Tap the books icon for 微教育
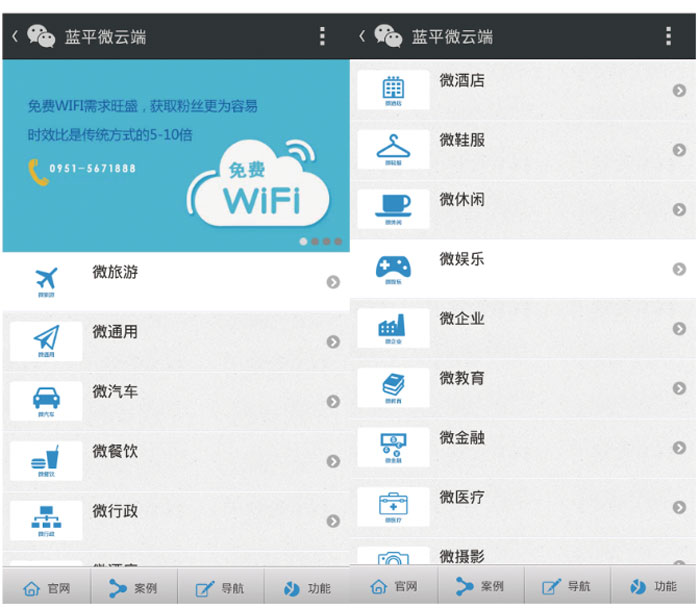Viewport: 700px width, 608px height. coord(393,387)
